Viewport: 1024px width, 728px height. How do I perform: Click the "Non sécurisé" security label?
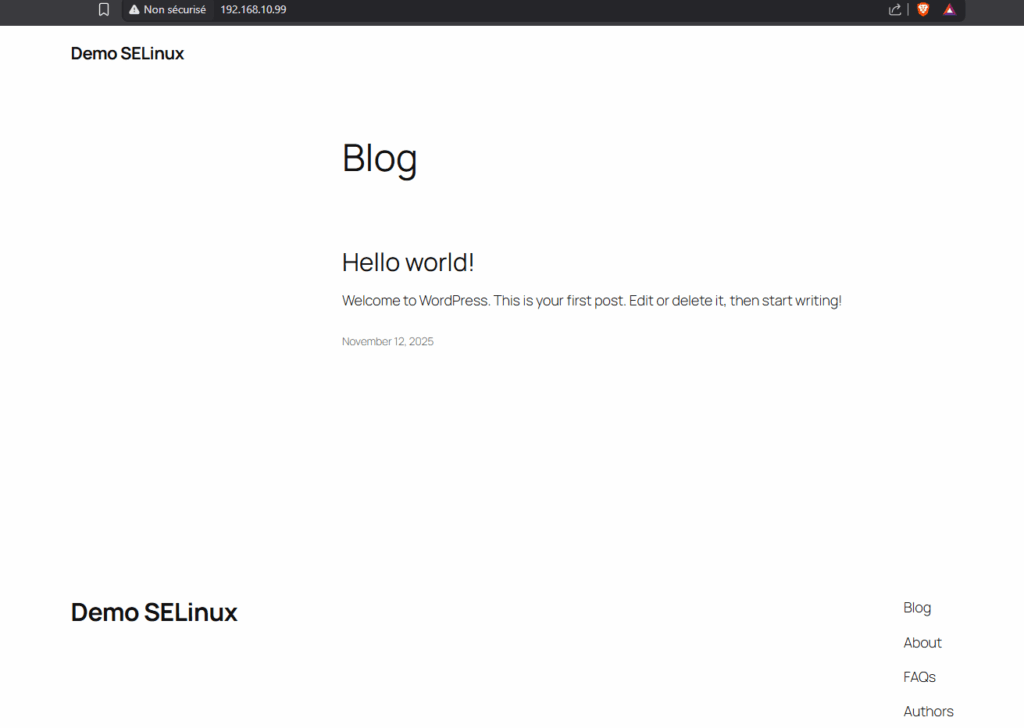coord(174,10)
